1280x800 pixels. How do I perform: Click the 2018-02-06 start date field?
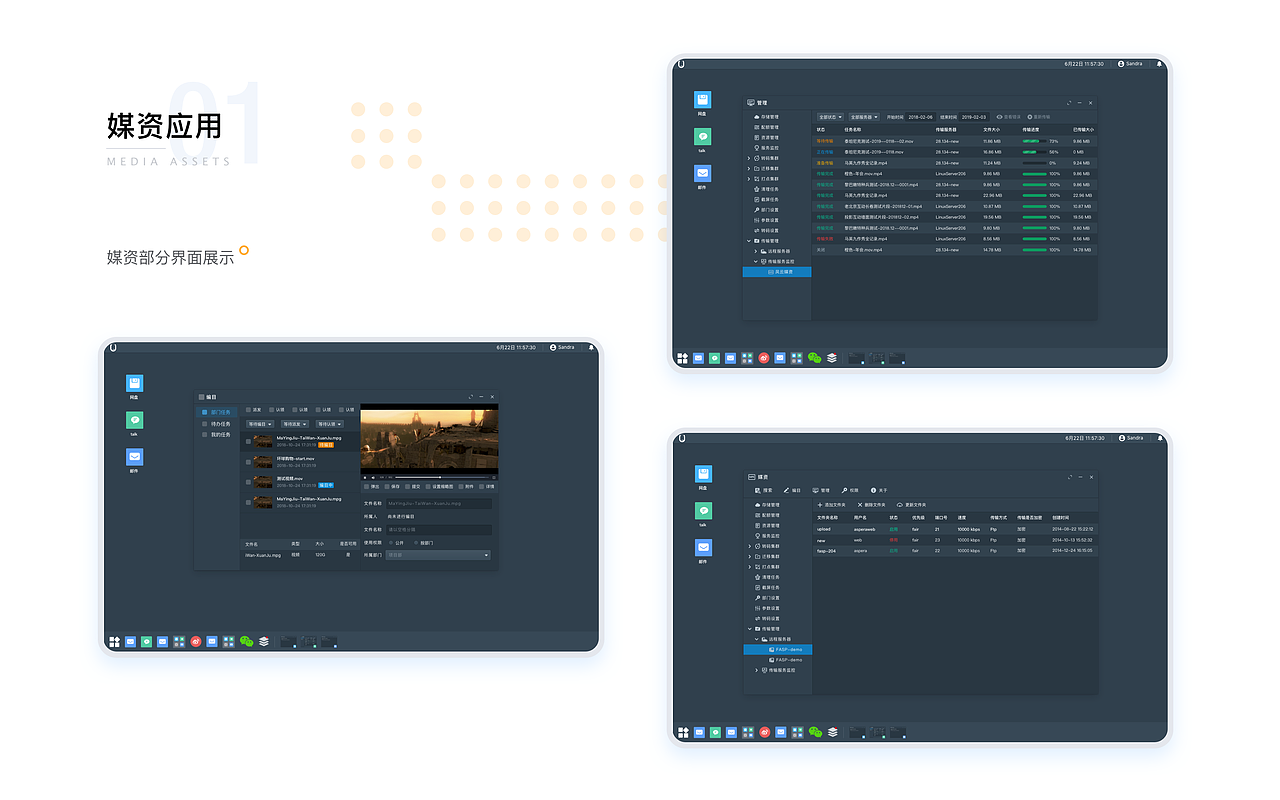click(920, 117)
